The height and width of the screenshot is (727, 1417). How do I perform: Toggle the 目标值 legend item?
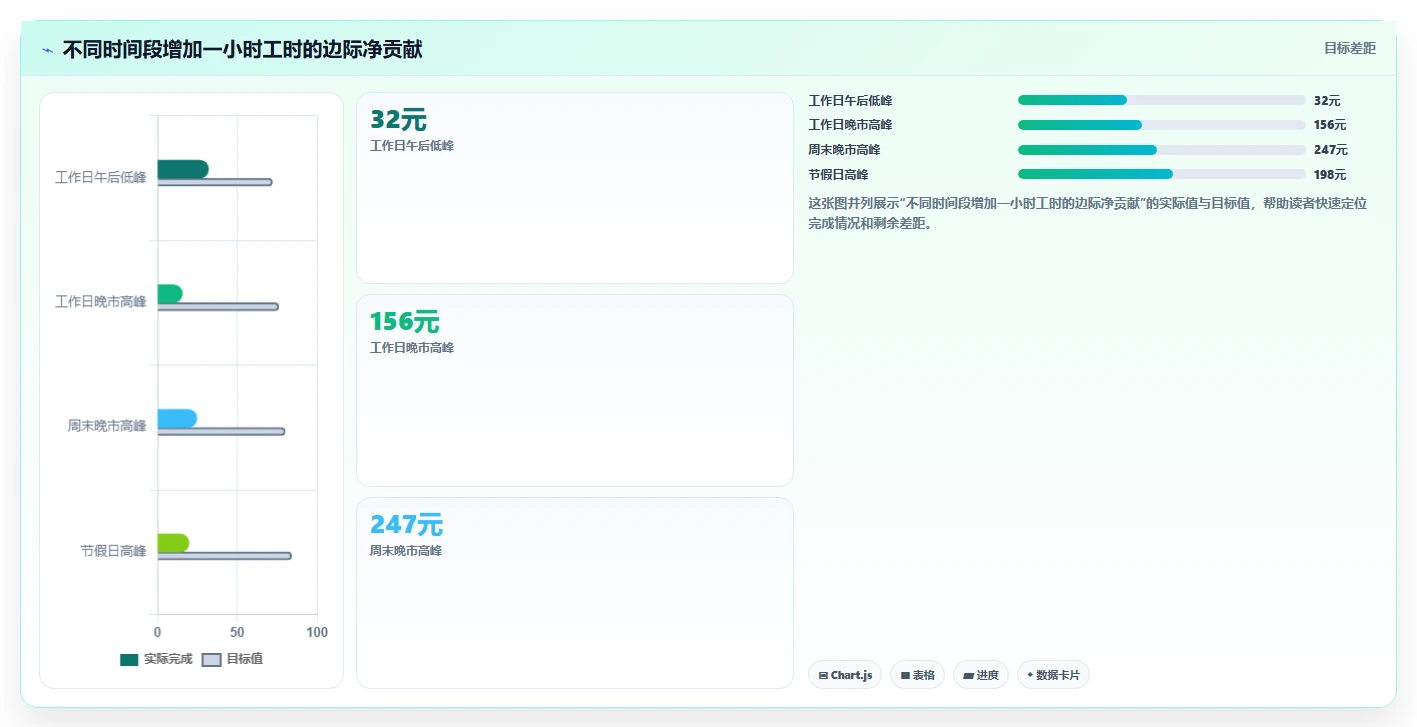[232, 659]
